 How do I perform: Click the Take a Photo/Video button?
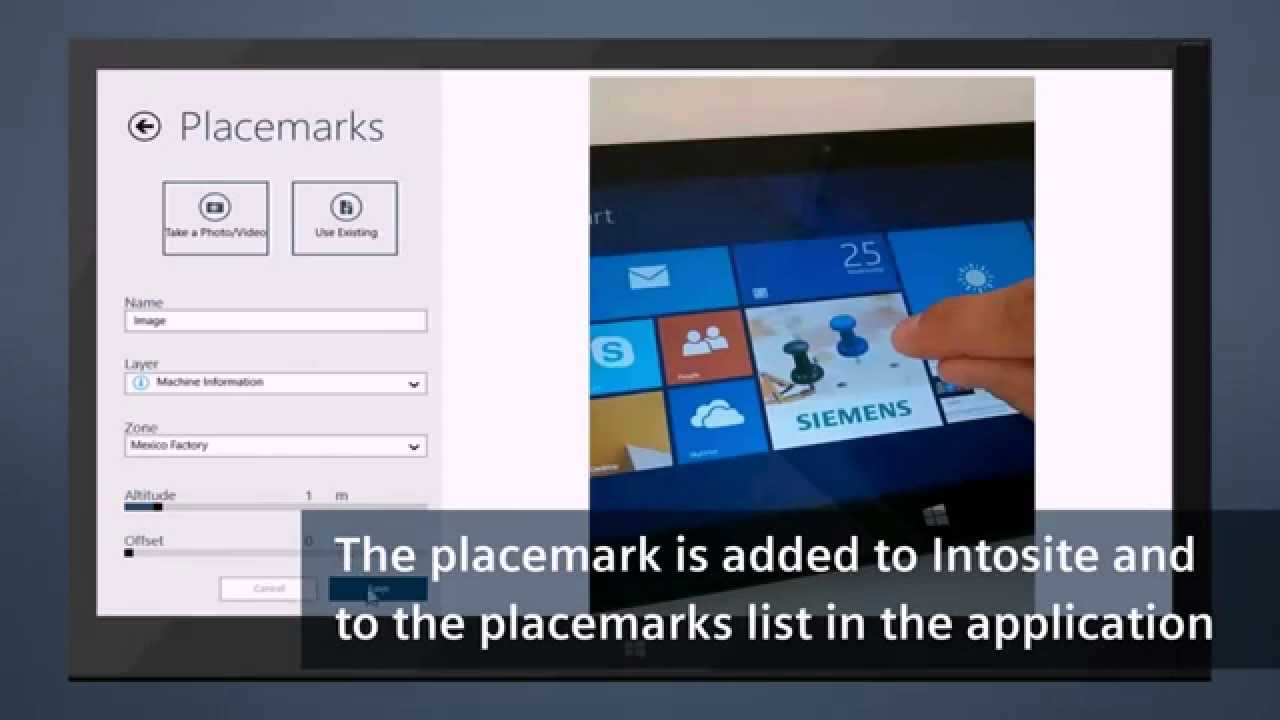215,218
